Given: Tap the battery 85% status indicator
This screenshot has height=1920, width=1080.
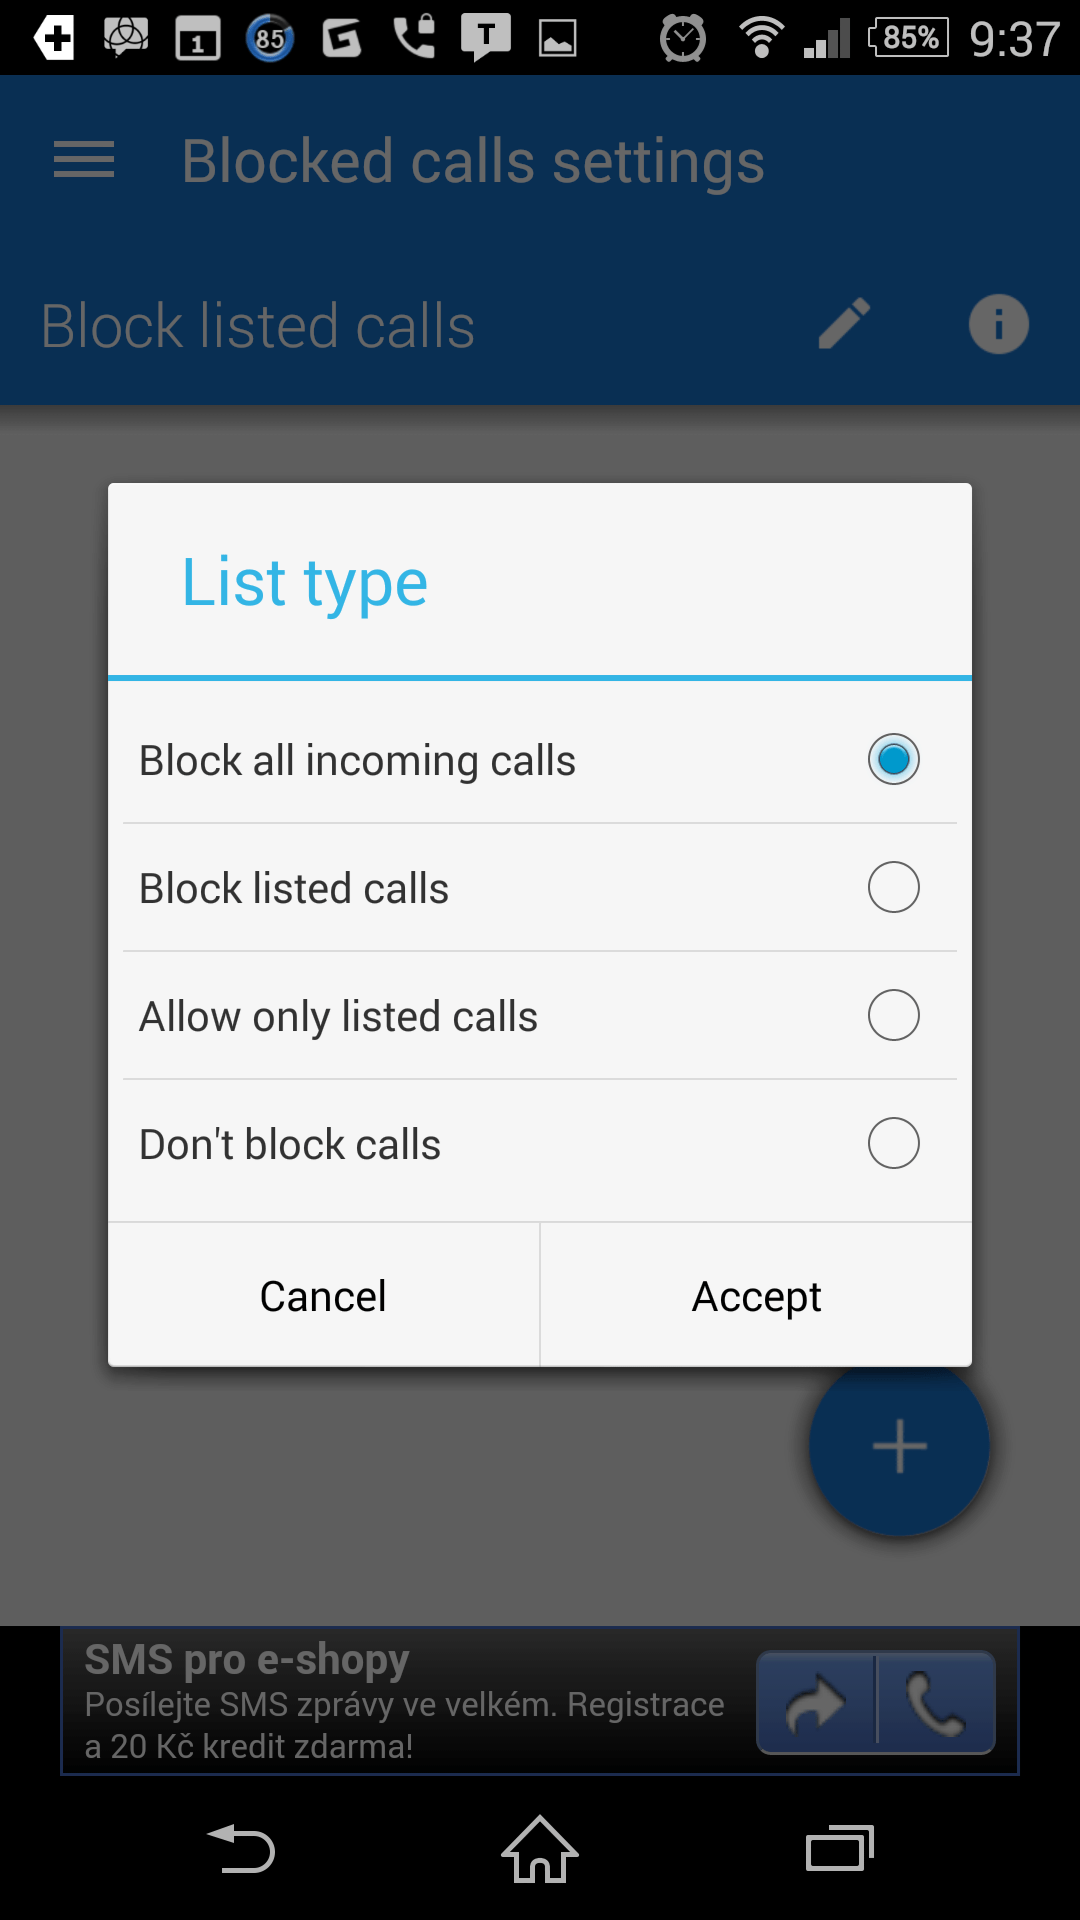Looking at the screenshot, I should [x=909, y=38].
